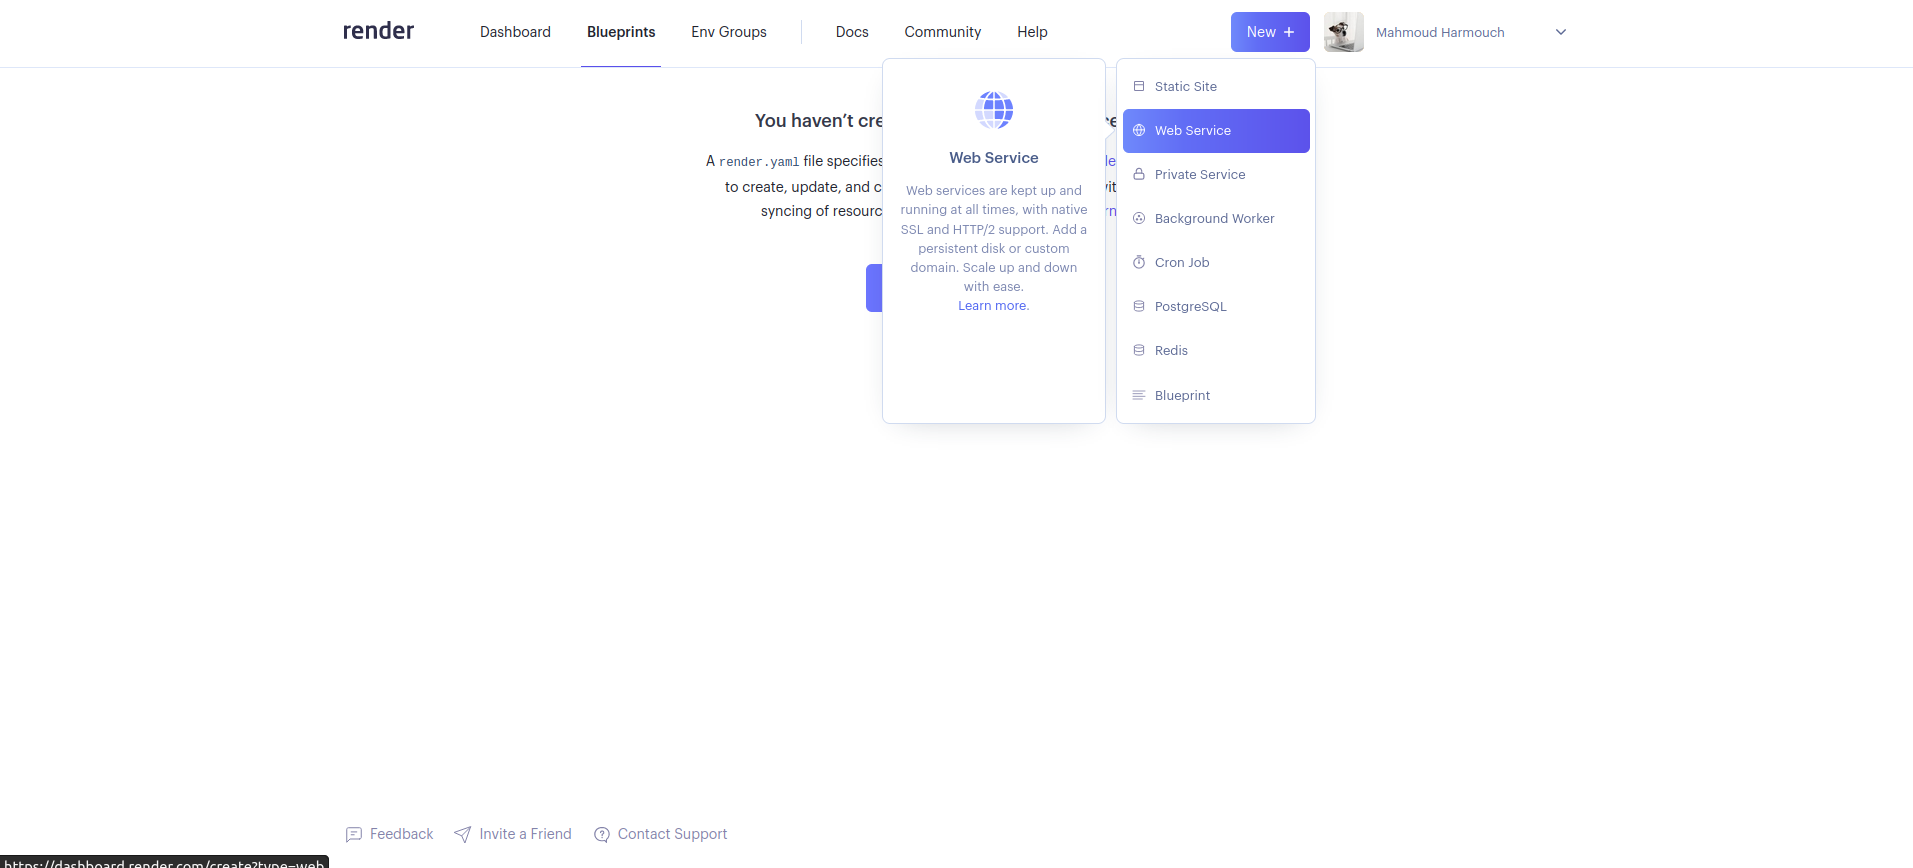Click the Contact Support link
1913x868 pixels.
[660, 834]
